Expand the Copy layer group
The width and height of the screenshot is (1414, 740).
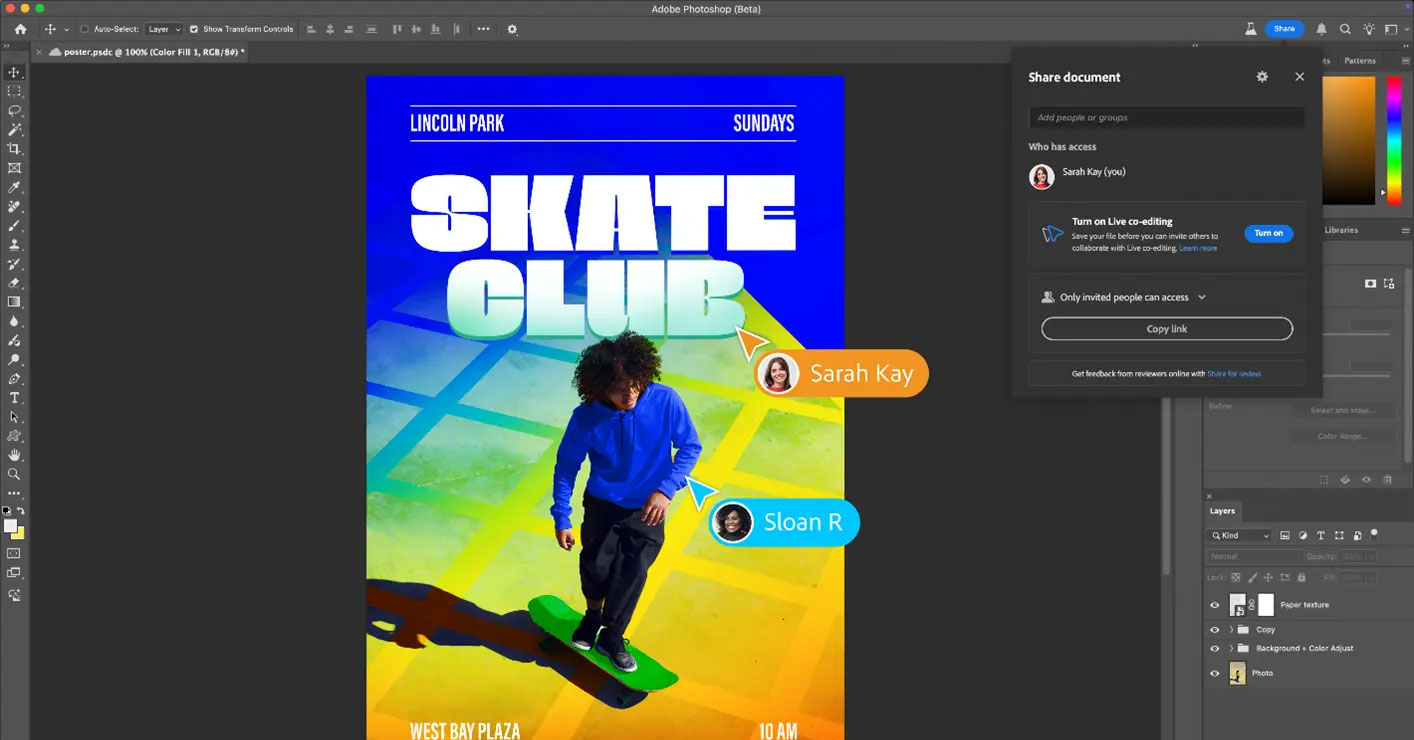point(1231,630)
